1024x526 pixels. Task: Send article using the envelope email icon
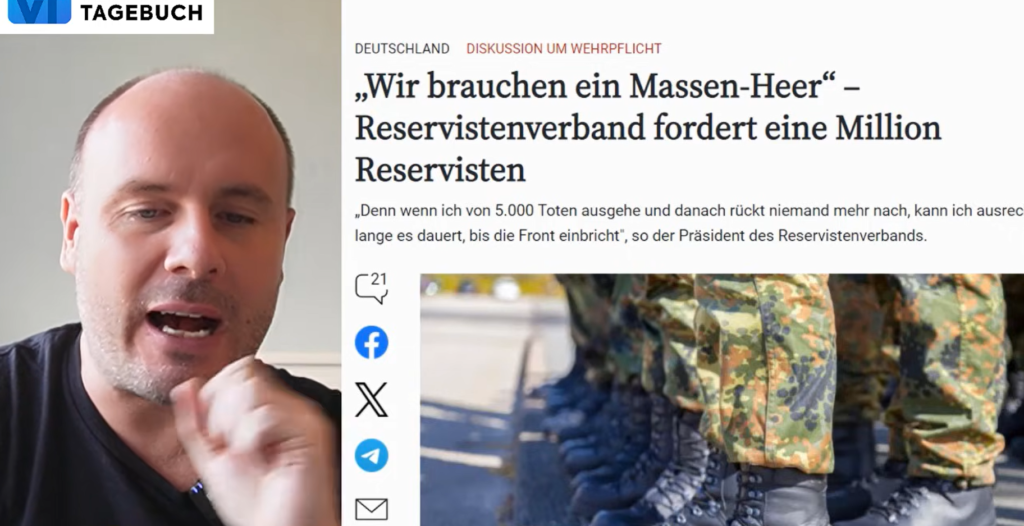tap(371, 509)
